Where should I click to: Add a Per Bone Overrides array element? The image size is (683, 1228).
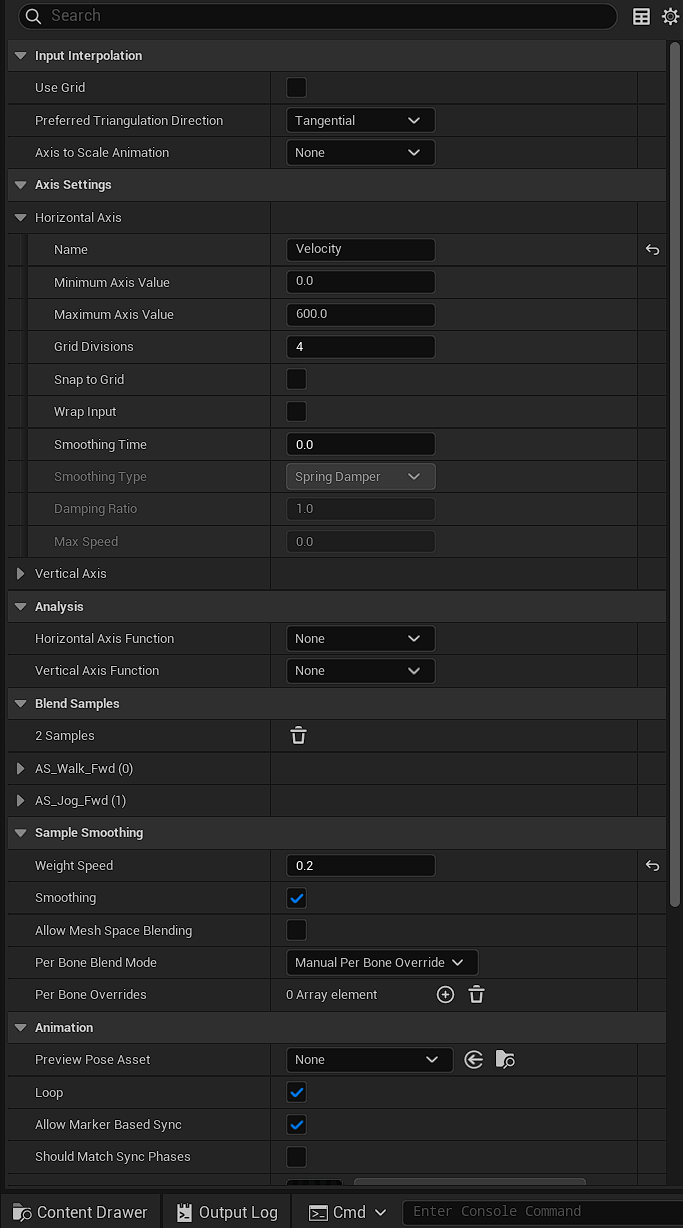(x=446, y=995)
